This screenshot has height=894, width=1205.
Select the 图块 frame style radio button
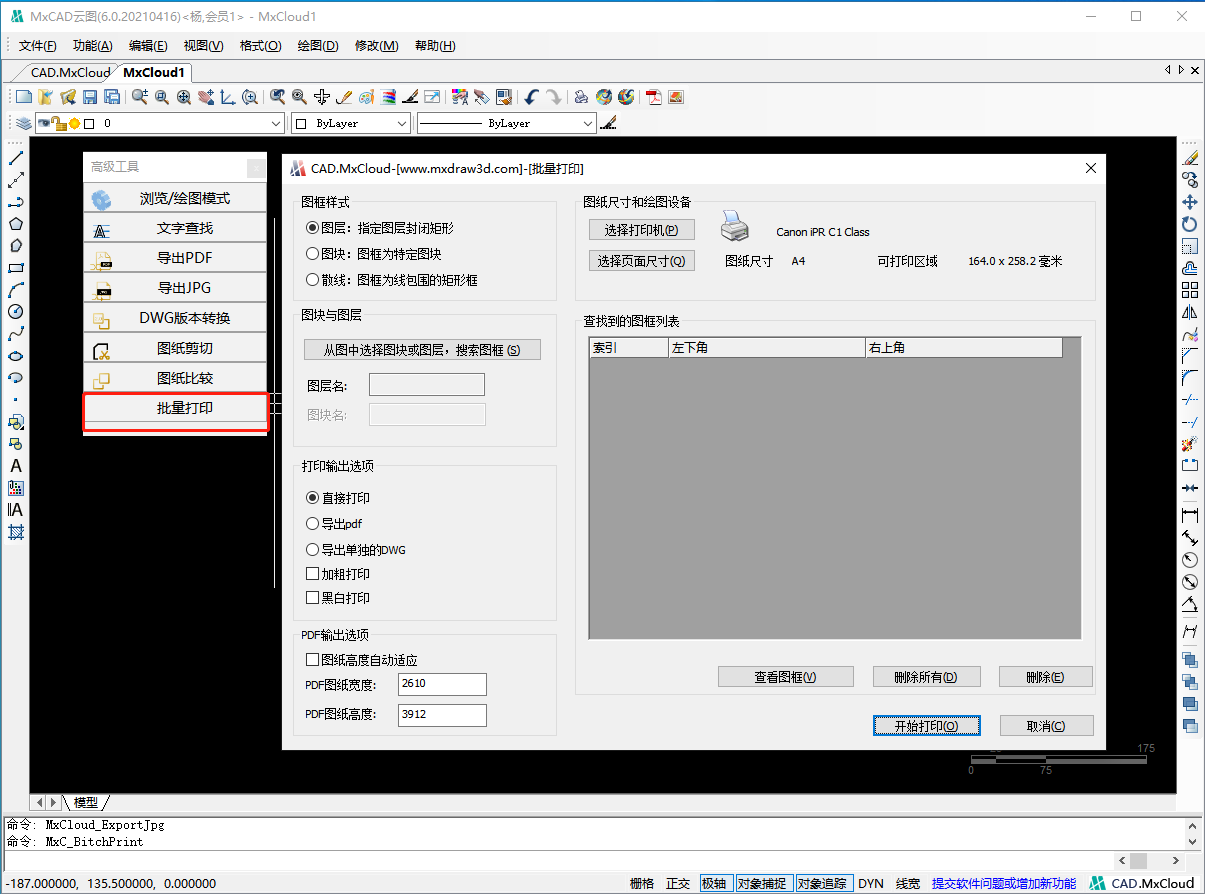pos(312,254)
